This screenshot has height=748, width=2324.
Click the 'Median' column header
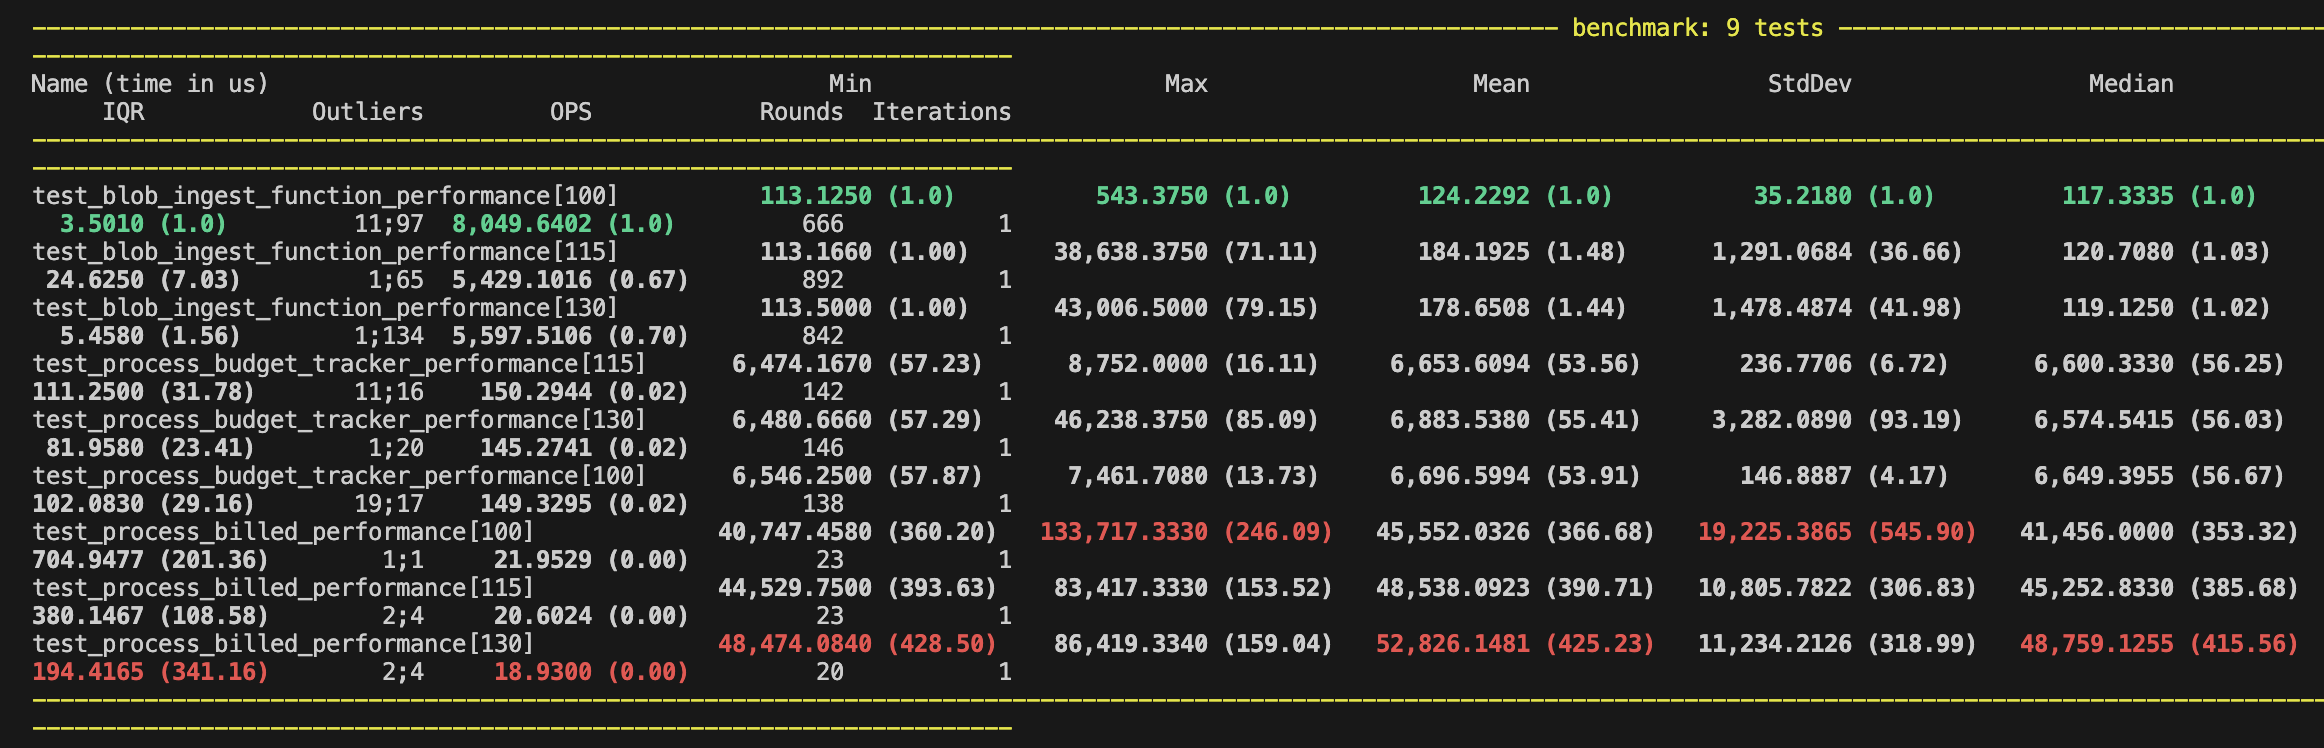[x=2131, y=84]
